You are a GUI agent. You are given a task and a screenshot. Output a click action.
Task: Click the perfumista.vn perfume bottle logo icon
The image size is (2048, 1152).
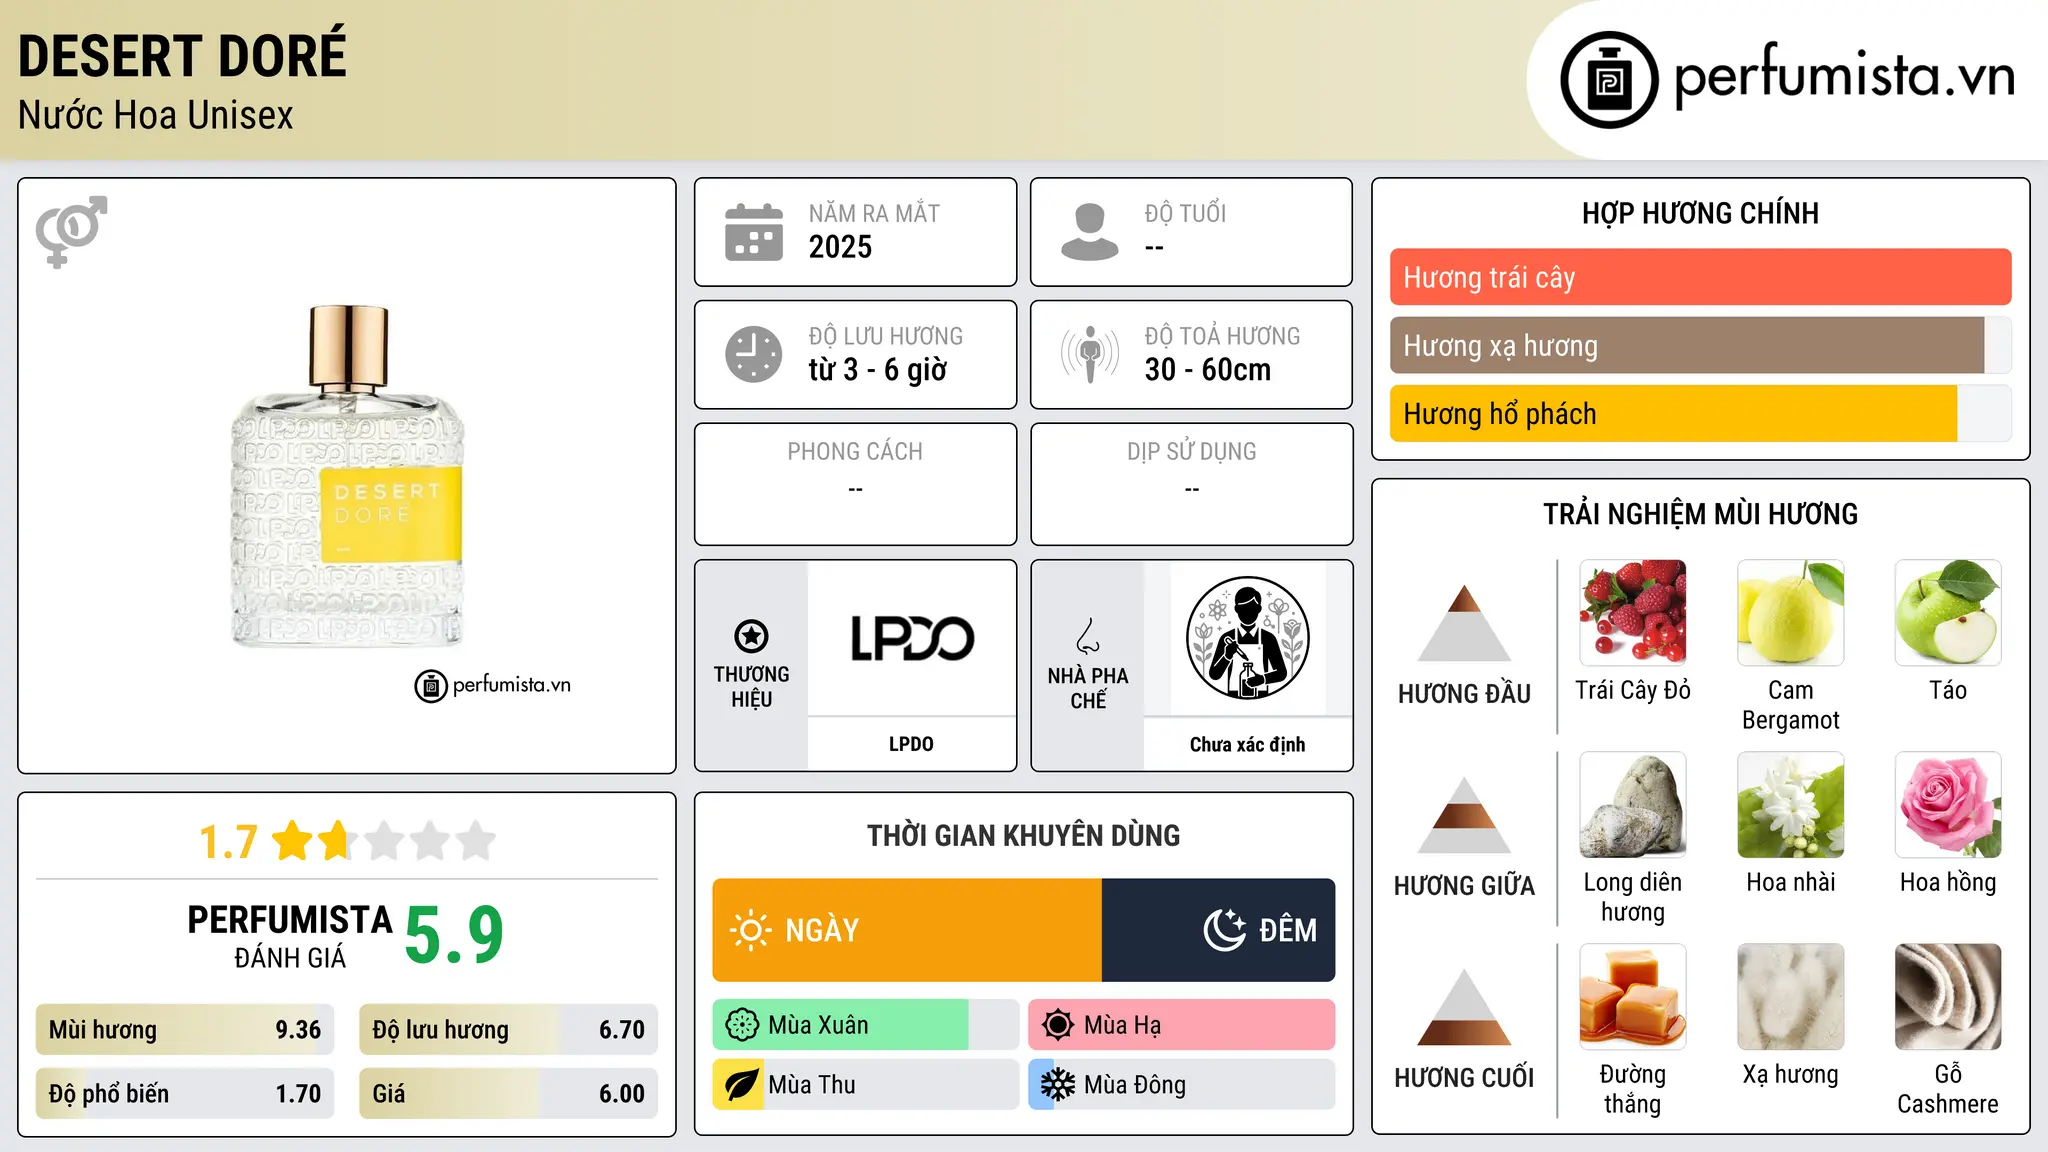tap(1609, 80)
